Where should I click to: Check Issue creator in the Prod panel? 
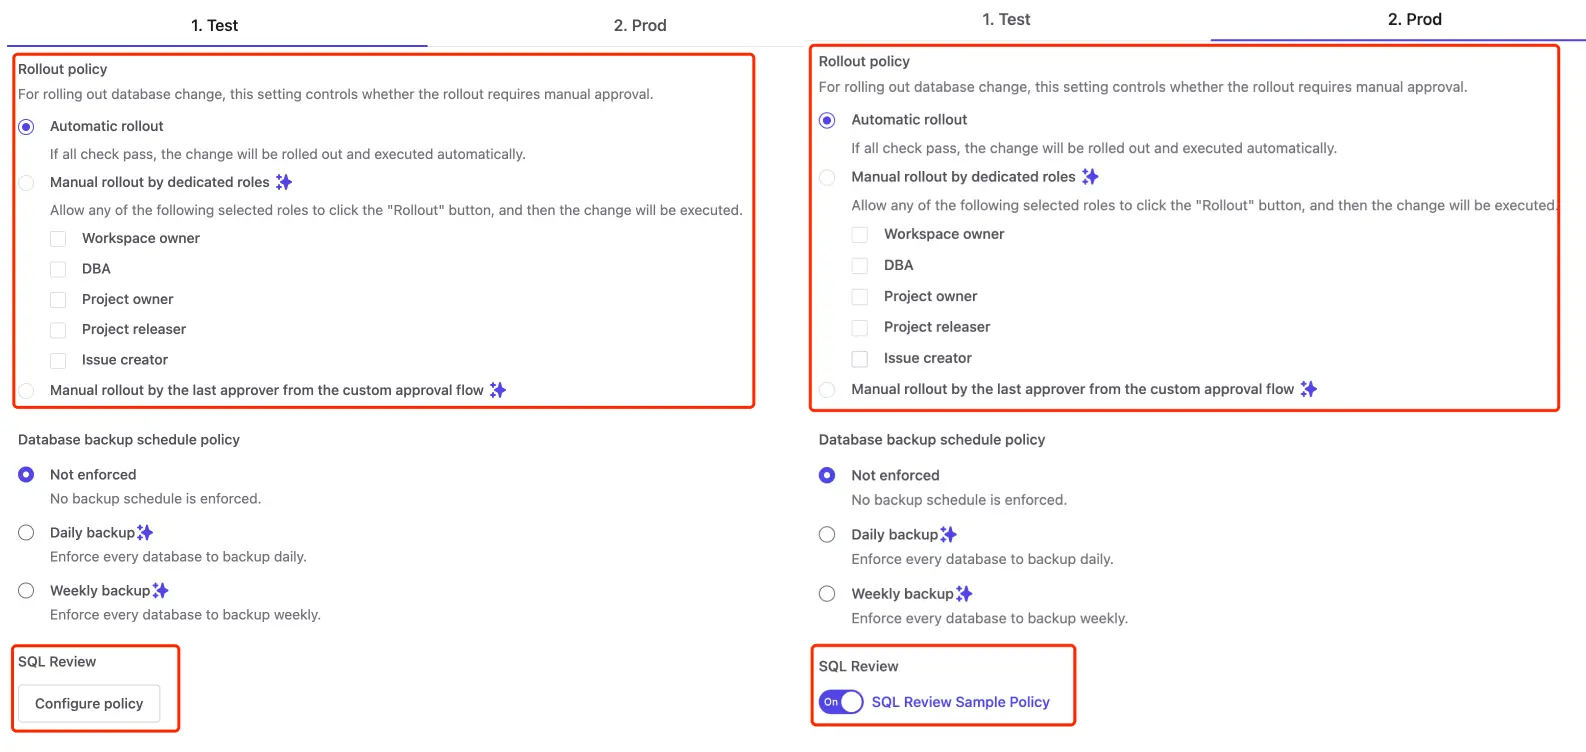pyautogui.click(x=860, y=358)
